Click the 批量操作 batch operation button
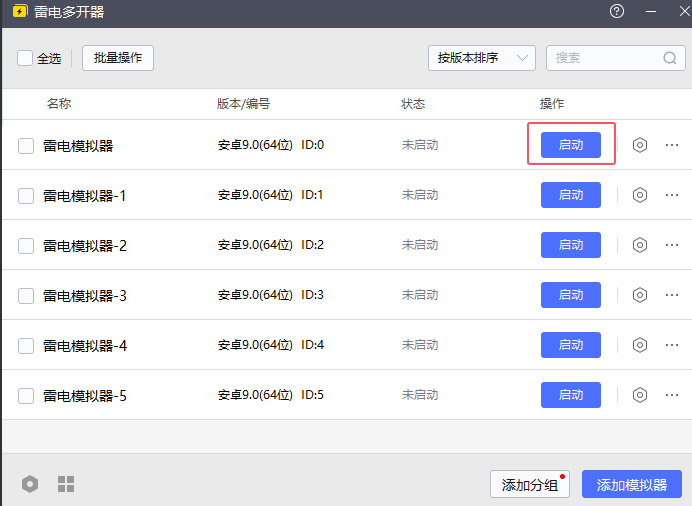Screen dimensions: 692x506 click(118, 58)
